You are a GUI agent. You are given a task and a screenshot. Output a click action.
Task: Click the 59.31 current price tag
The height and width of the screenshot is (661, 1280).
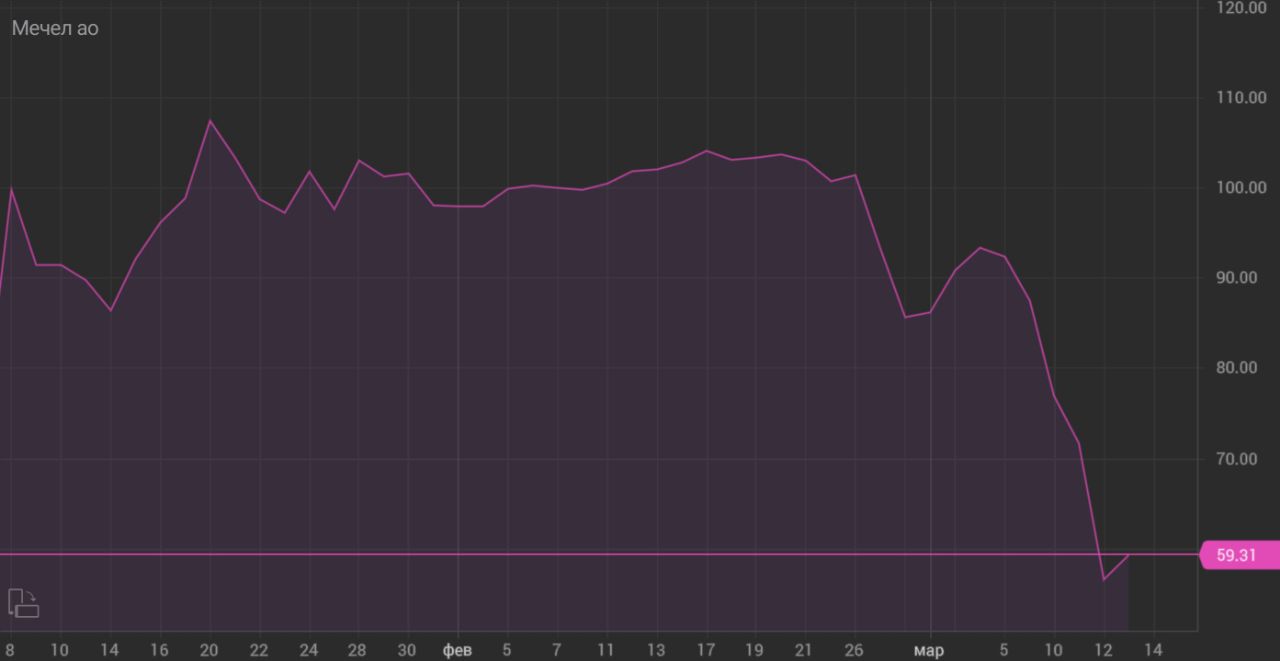click(1237, 555)
